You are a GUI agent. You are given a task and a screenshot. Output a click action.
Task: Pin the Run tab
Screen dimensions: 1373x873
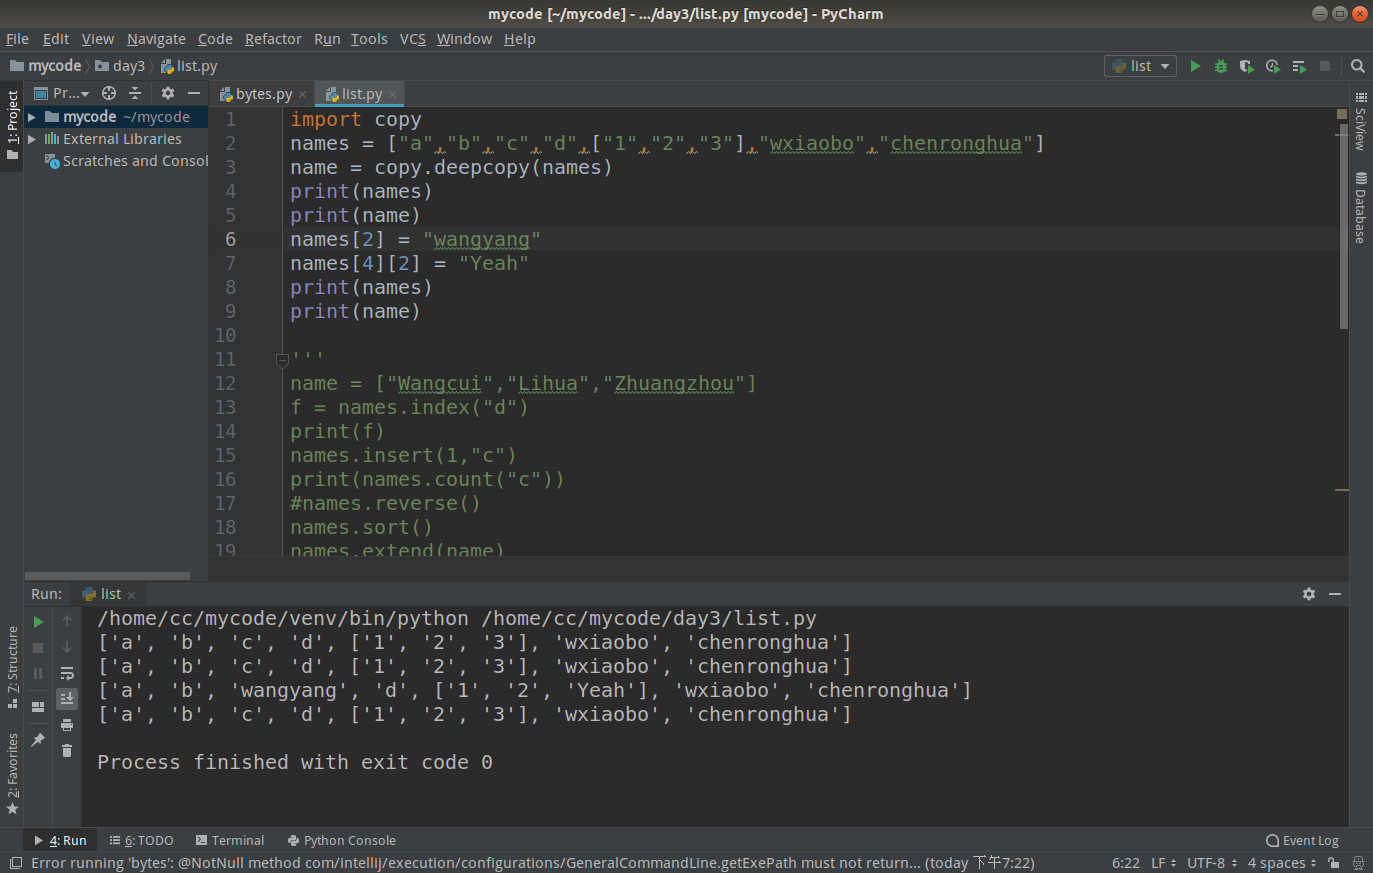click(x=38, y=740)
